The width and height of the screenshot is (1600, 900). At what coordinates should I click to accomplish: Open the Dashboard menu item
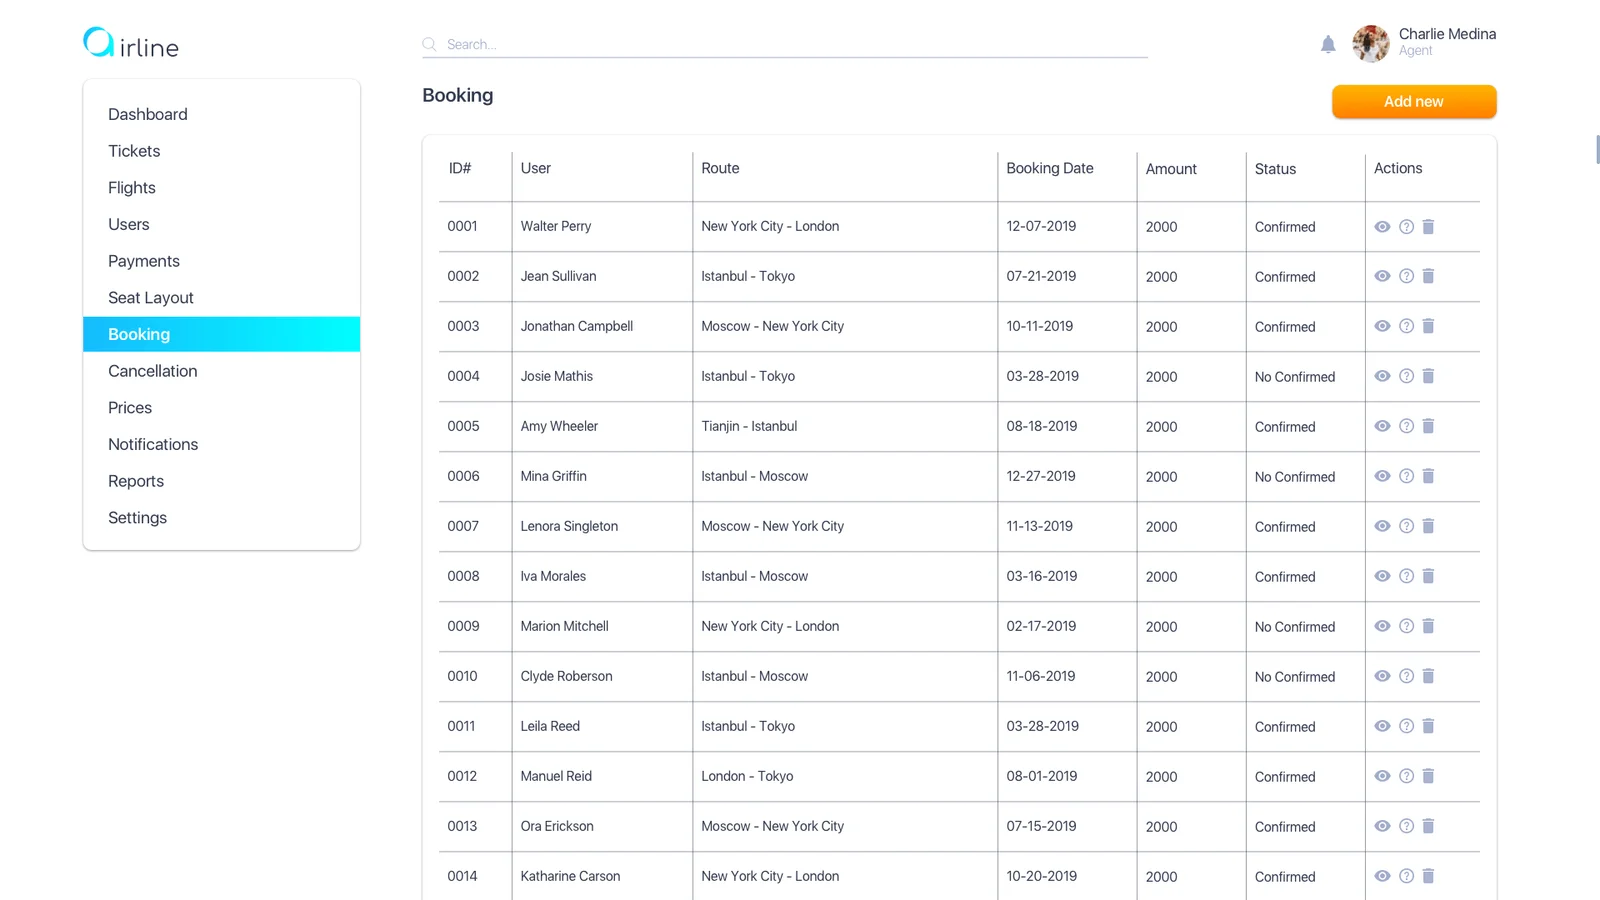click(x=148, y=114)
